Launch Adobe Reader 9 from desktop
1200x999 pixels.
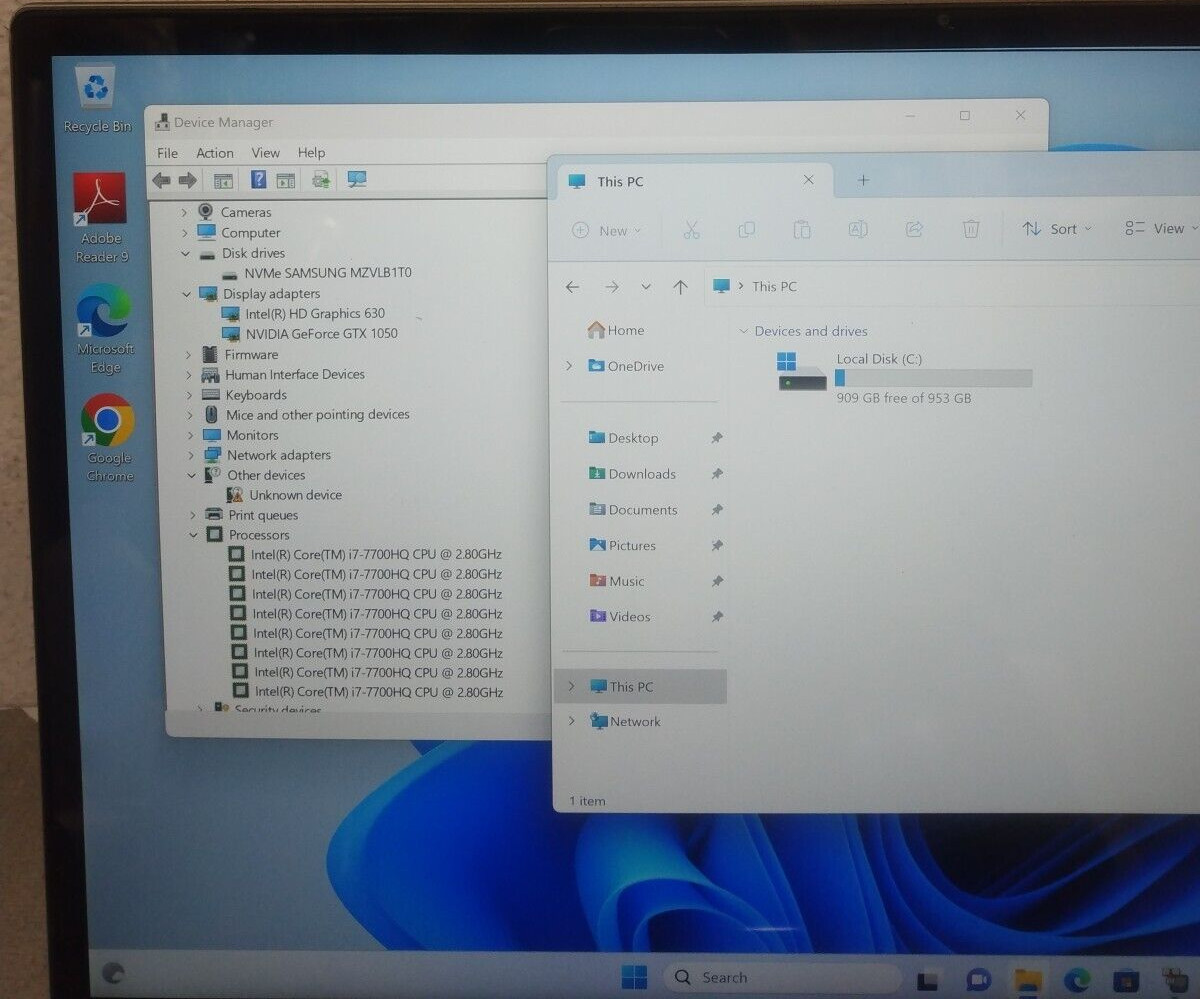(x=101, y=218)
